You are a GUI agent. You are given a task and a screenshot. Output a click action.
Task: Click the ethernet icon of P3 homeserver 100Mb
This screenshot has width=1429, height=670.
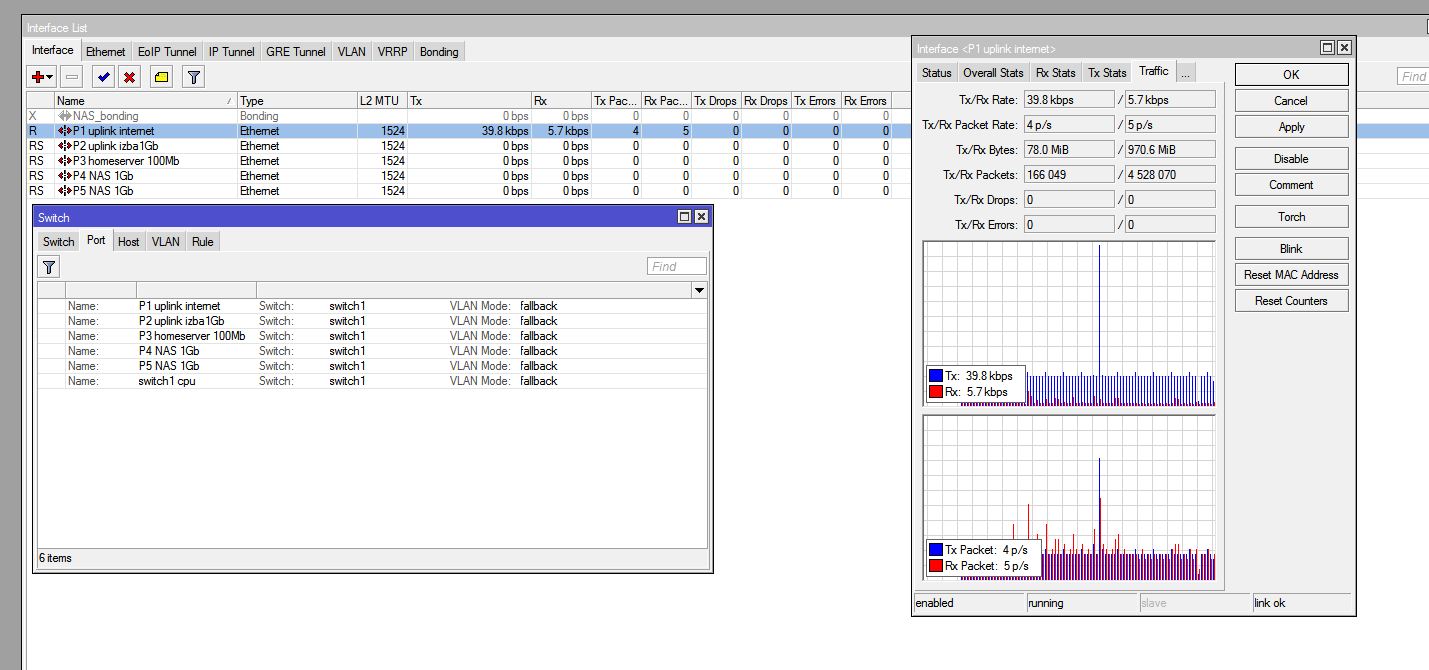[65, 161]
